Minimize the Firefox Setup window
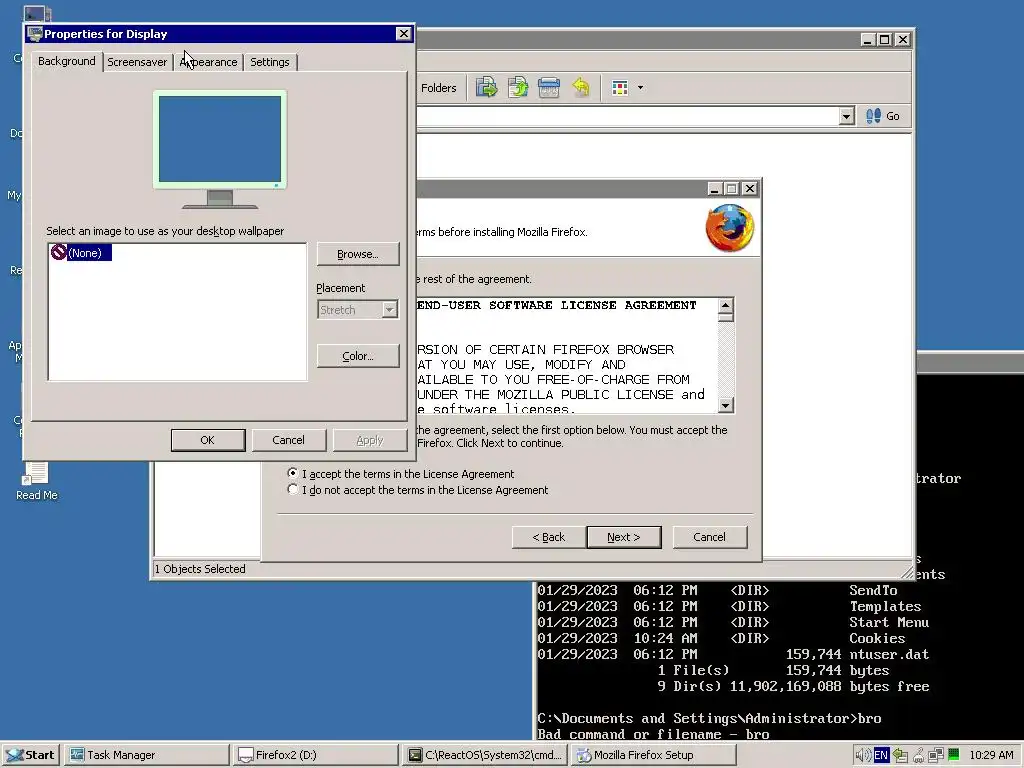The width and height of the screenshot is (1024, 768). click(x=714, y=189)
